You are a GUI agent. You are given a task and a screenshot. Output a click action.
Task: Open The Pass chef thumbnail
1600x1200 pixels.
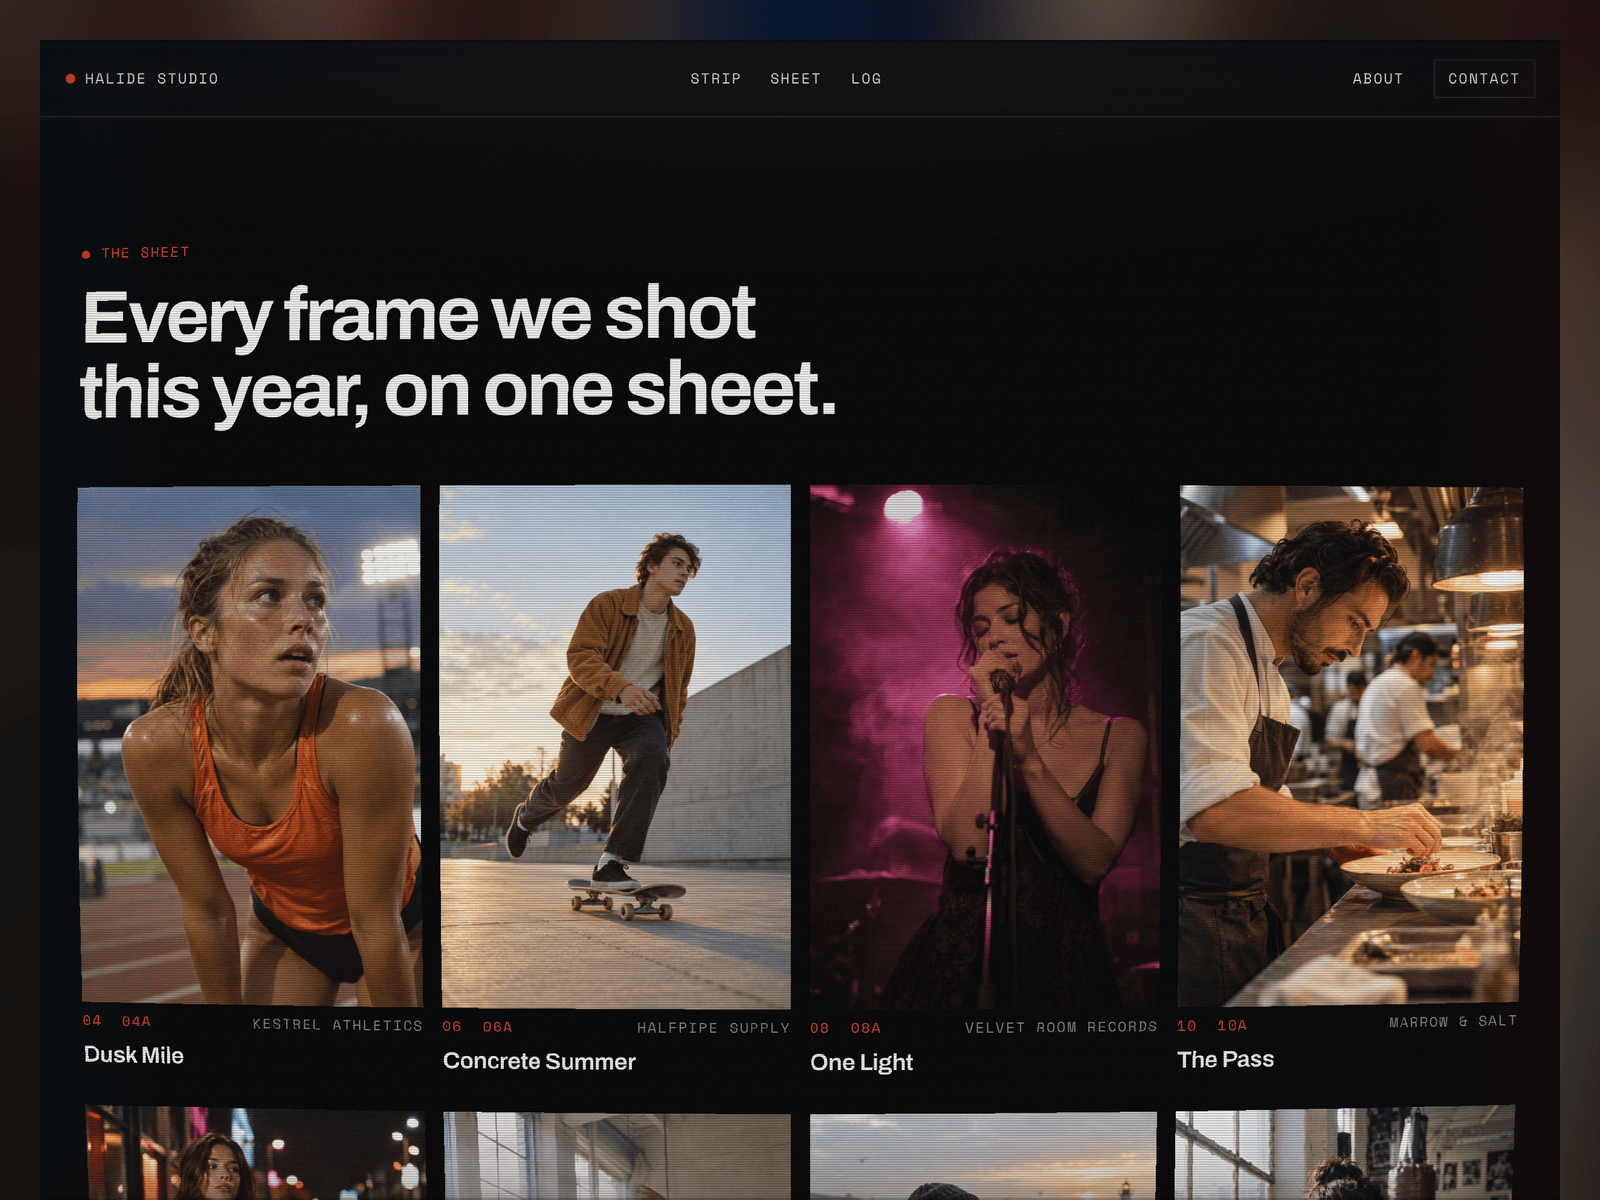tap(1350, 746)
